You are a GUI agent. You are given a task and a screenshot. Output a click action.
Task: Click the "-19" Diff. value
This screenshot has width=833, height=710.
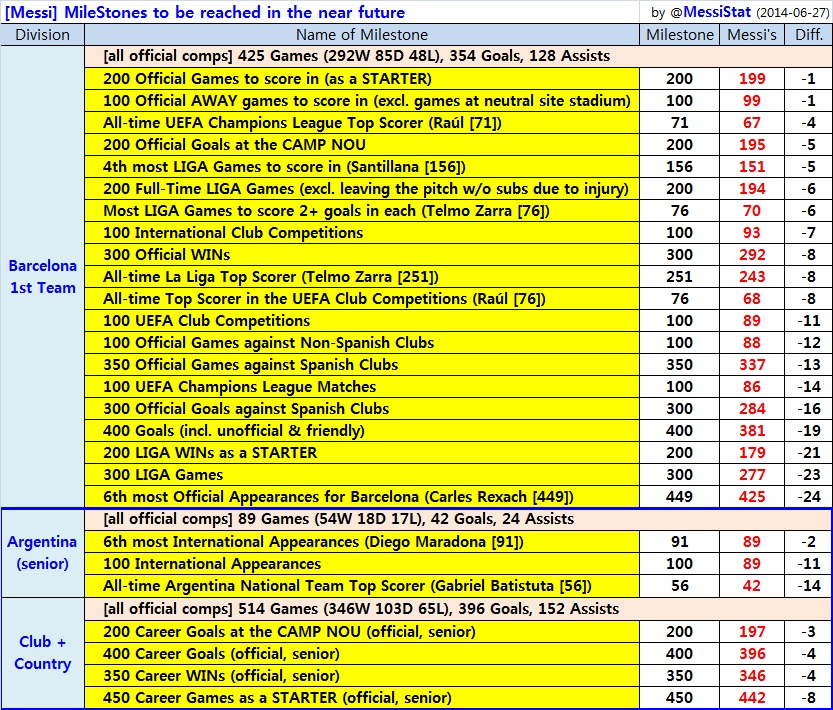(x=809, y=431)
